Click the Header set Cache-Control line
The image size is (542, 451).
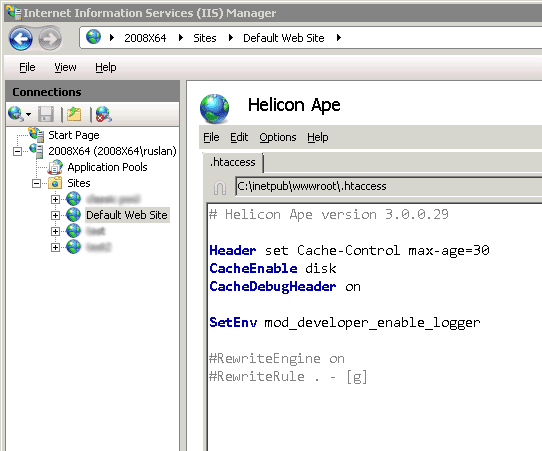point(349,250)
